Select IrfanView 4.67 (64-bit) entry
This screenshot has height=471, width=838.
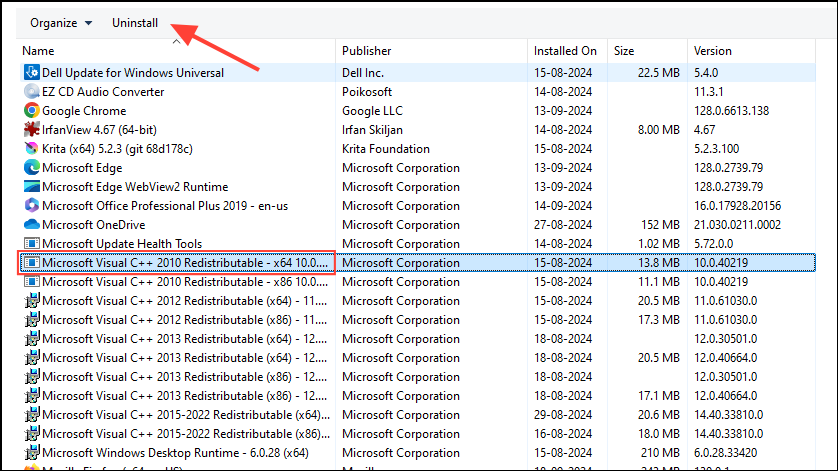99,129
